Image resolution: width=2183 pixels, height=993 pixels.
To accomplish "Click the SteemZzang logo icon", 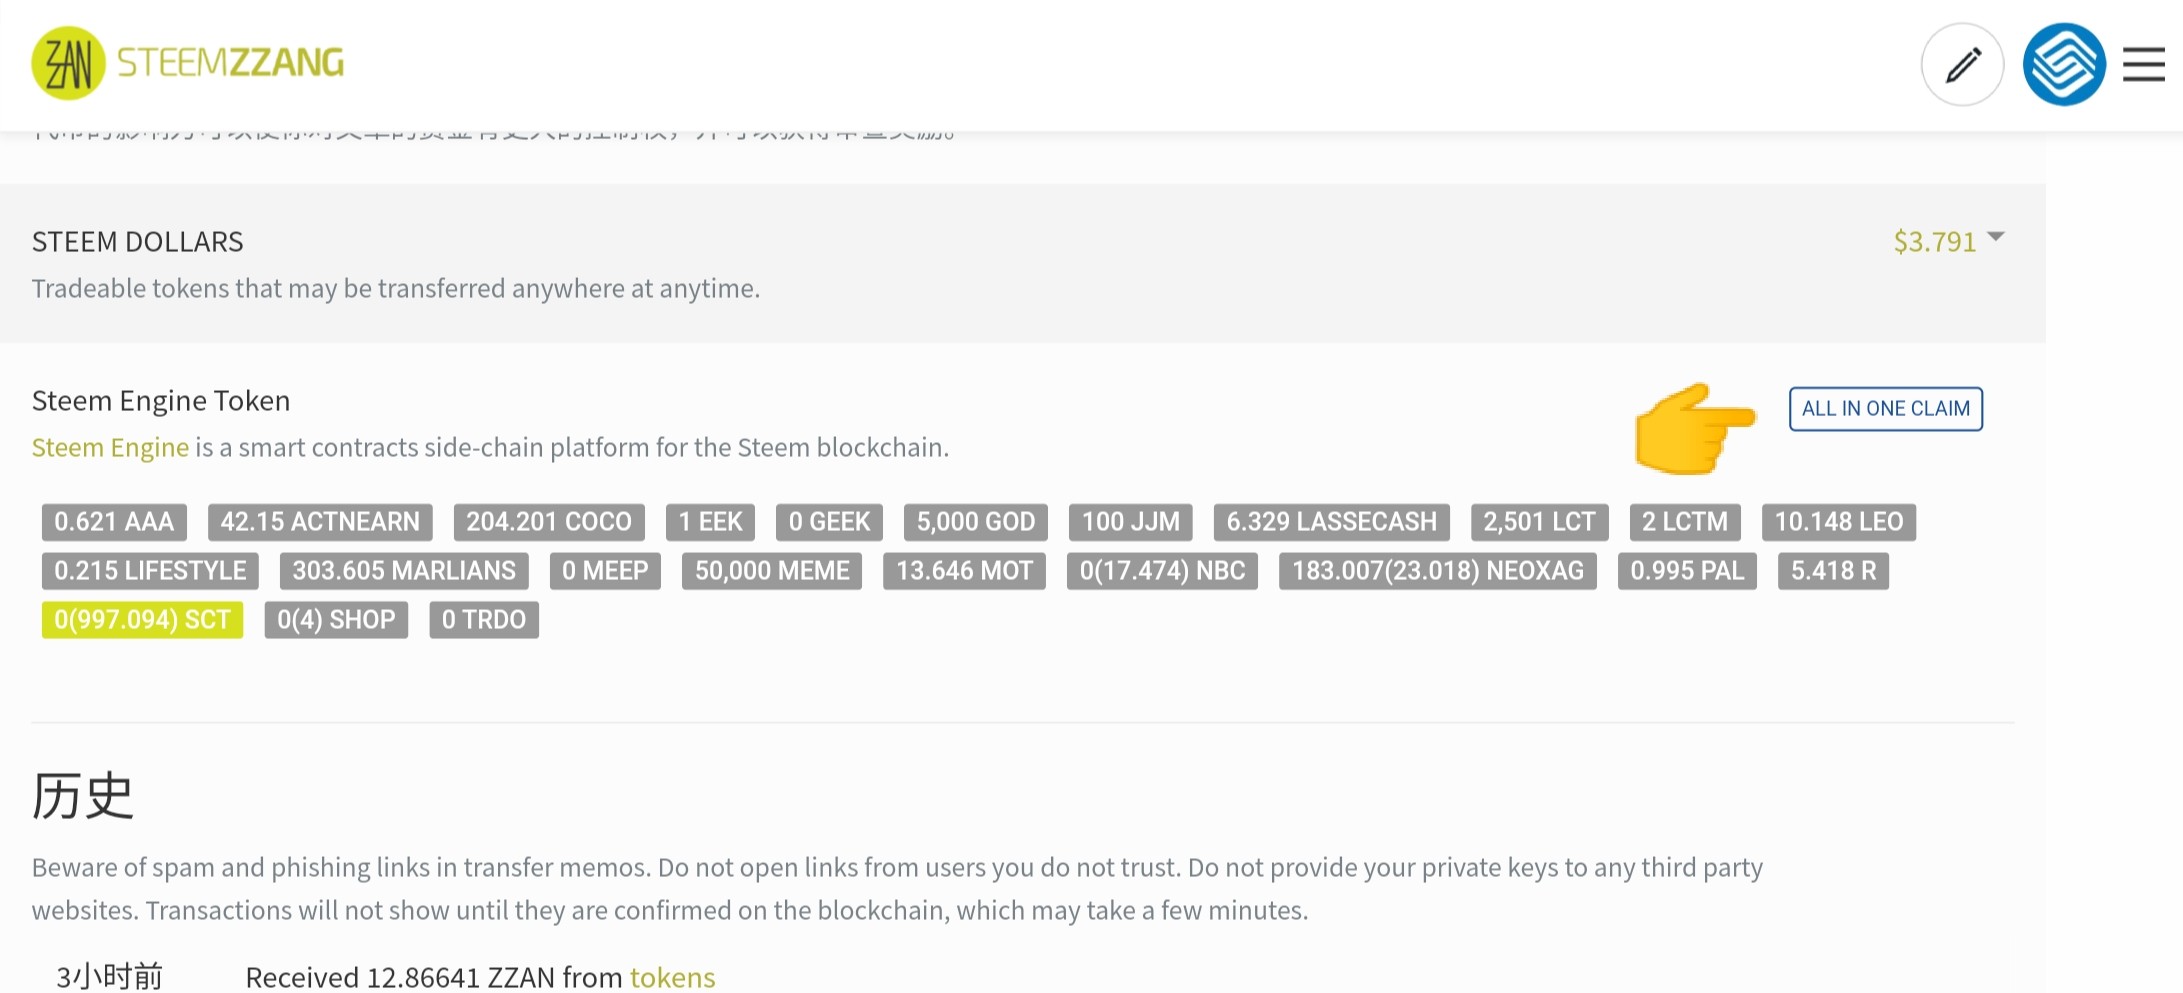I will 68,63.
